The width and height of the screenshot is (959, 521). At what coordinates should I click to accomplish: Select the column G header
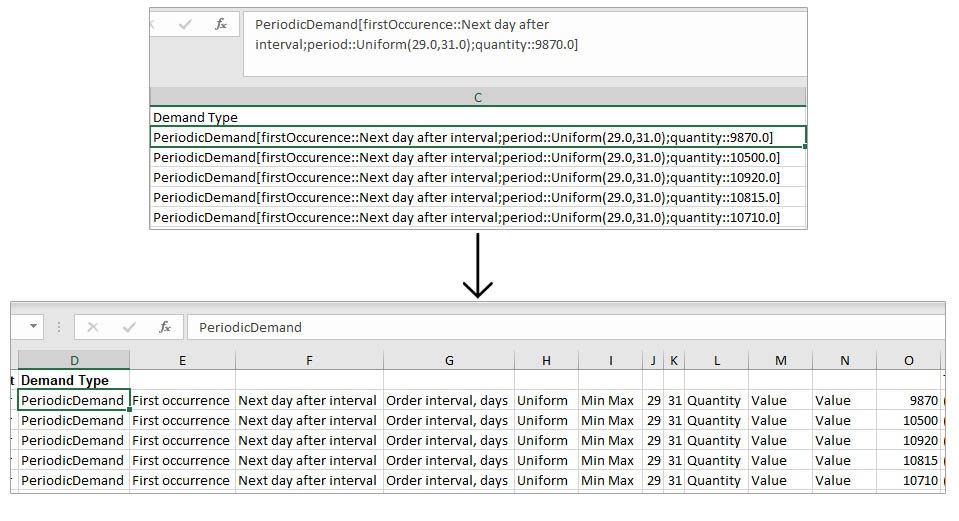coord(449,361)
